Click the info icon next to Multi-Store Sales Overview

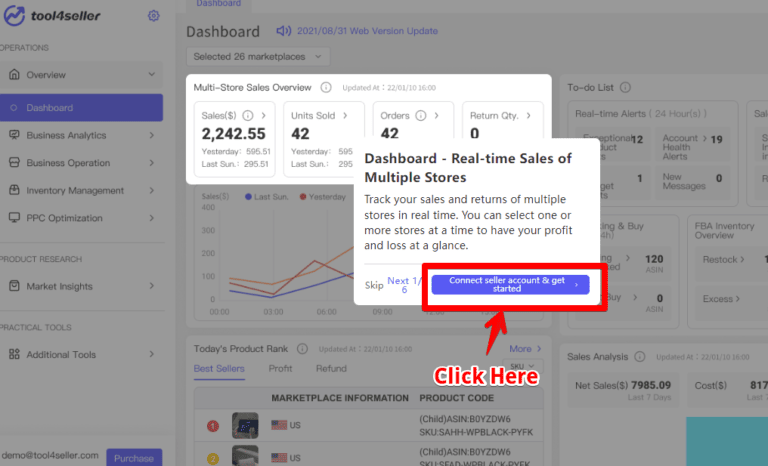coord(326,87)
